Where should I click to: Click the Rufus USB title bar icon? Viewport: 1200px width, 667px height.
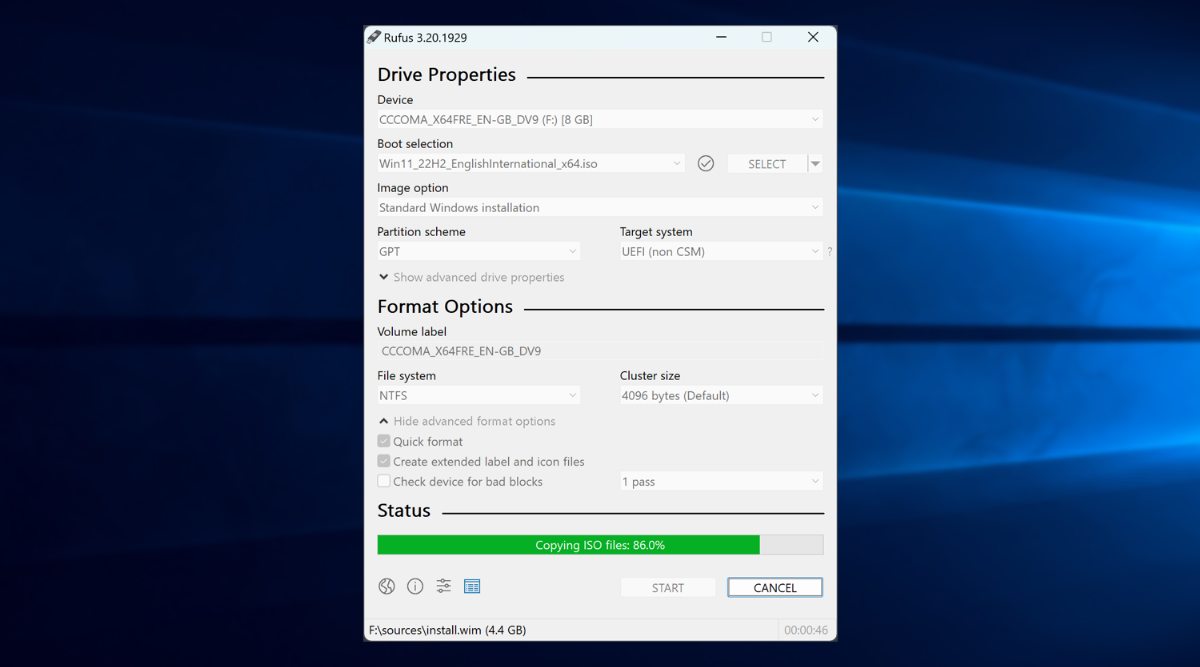click(x=374, y=37)
